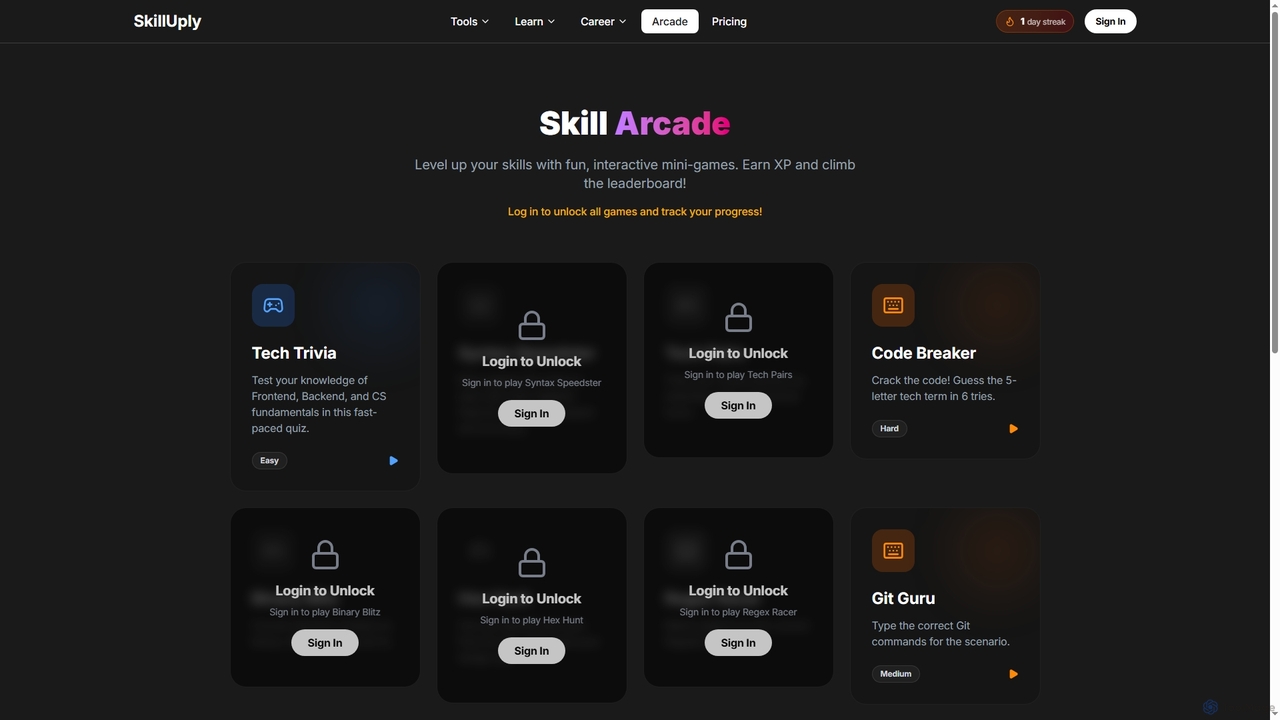Click the Git Guru description text

941,634
